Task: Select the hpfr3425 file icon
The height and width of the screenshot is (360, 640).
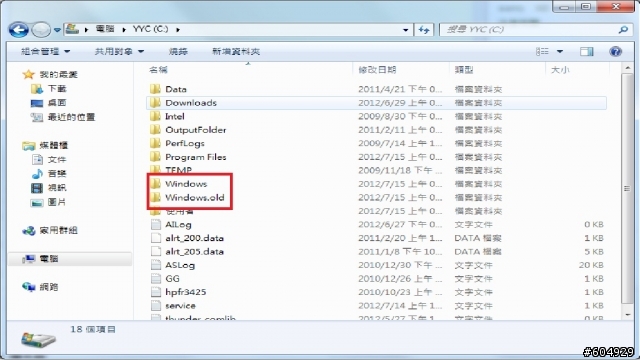Action: pyautogui.click(x=156, y=292)
